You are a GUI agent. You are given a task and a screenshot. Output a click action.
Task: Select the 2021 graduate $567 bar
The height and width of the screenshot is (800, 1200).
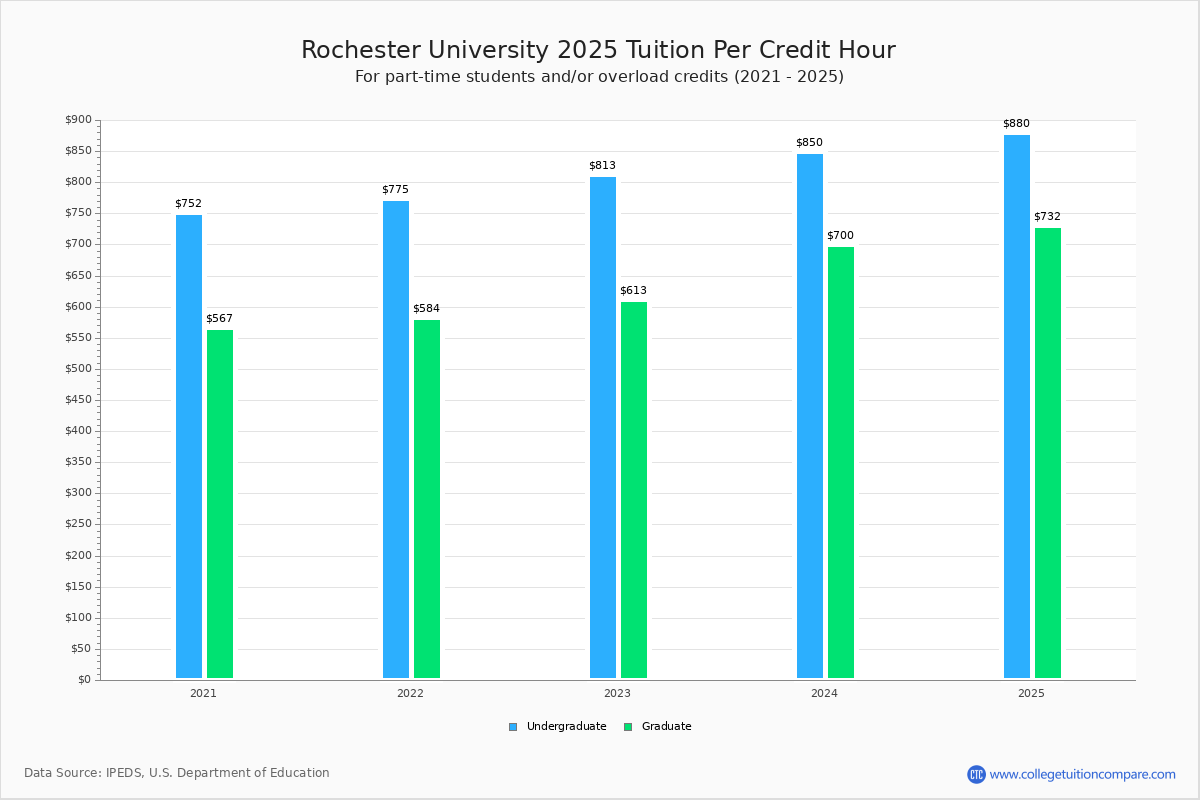click(x=220, y=504)
